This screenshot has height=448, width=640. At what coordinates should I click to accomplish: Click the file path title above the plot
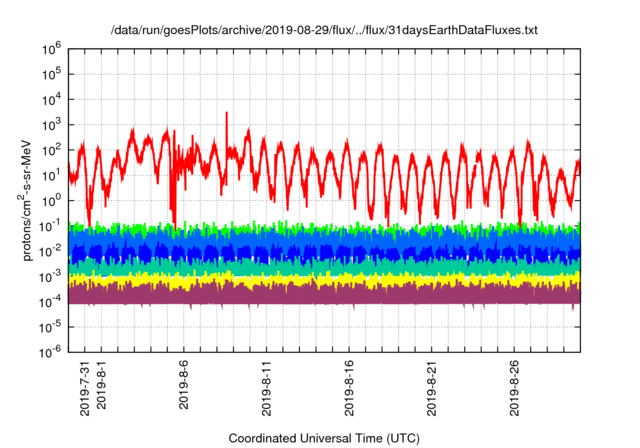tap(324, 31)
